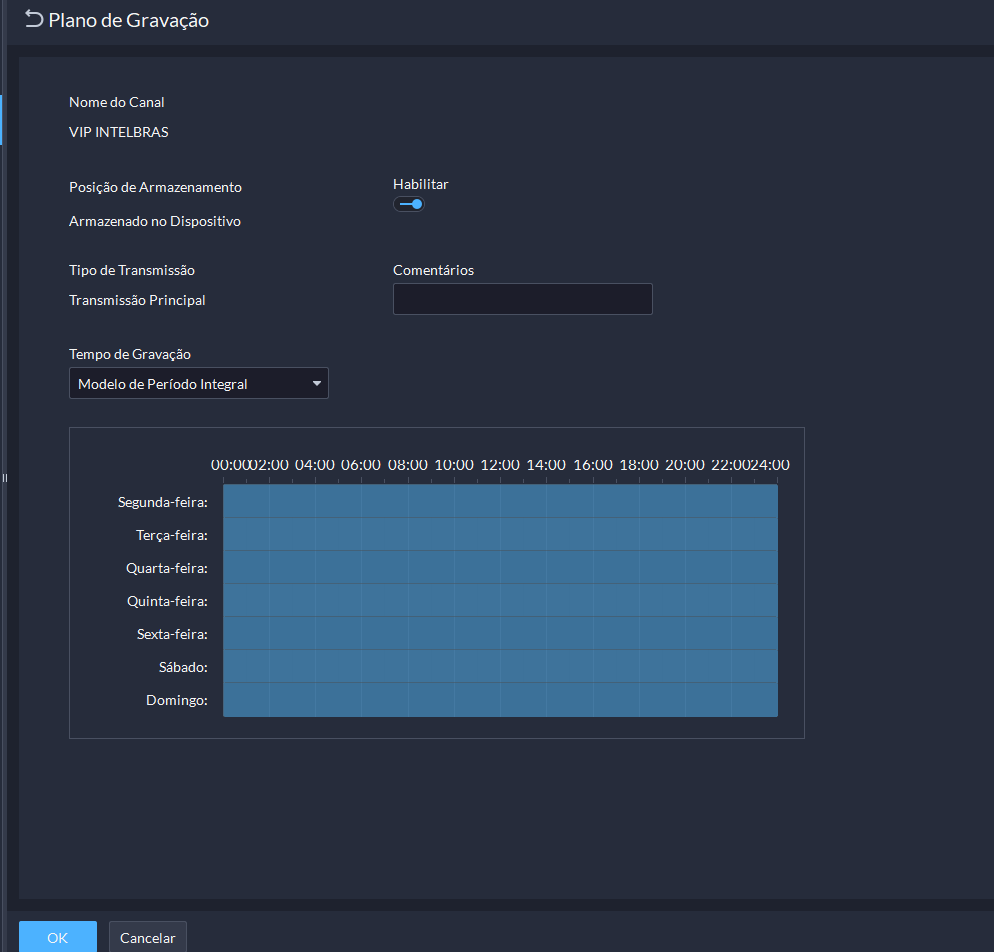Screen dimensions: 994x952
Task: Click the 14:00 time label
Action: (546, 465)
